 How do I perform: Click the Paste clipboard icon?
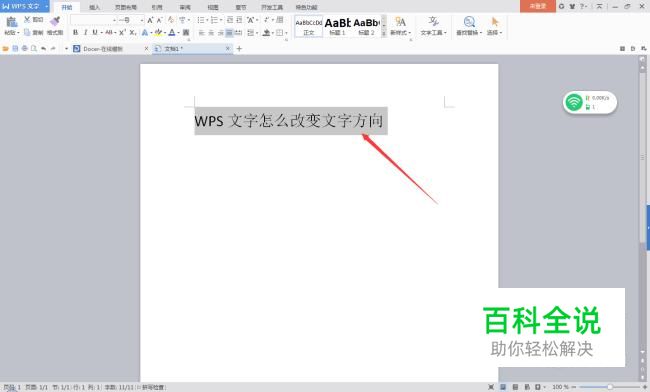click(11, 22)
